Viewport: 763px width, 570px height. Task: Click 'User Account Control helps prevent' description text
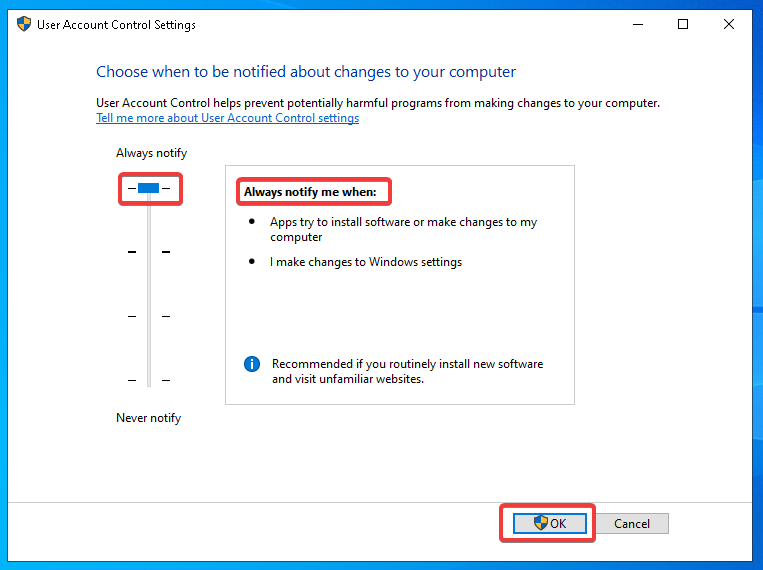378,103
